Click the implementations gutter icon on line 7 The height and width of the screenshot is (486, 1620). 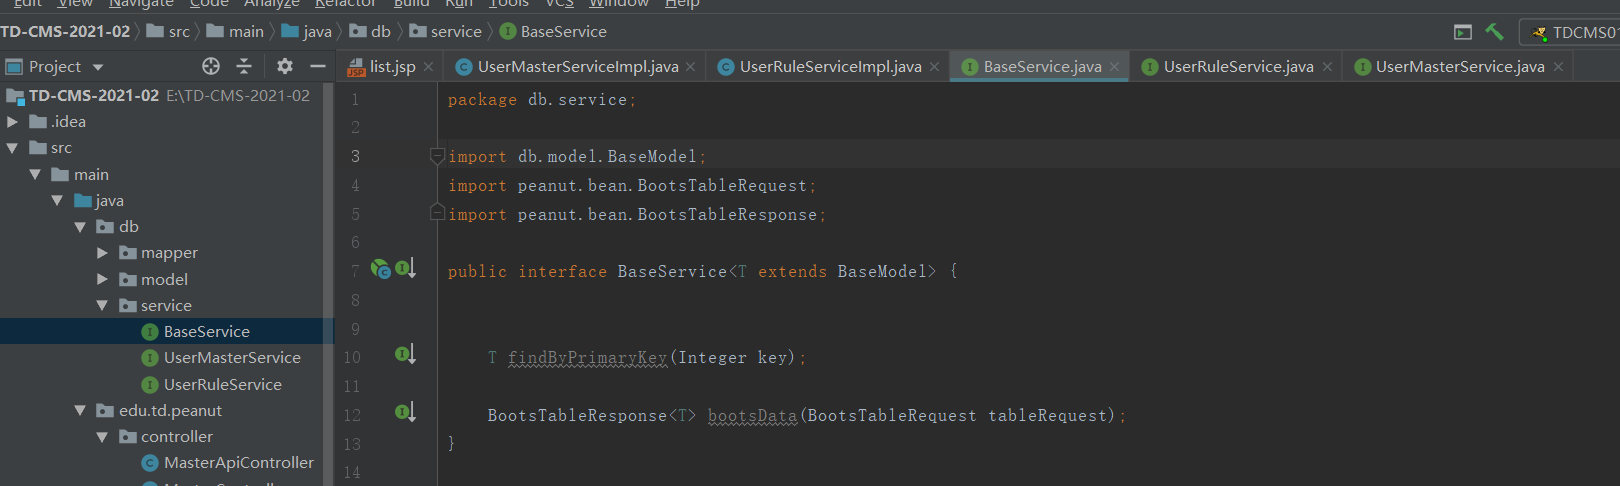point(406,268)
